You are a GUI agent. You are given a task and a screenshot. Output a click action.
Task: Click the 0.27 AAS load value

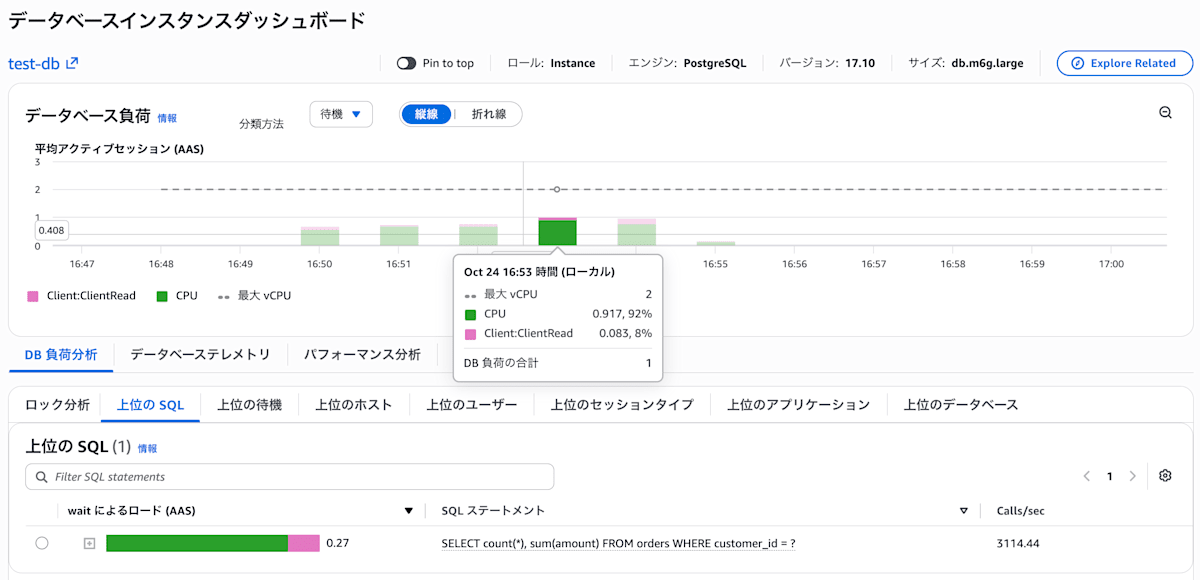(338, 543)
